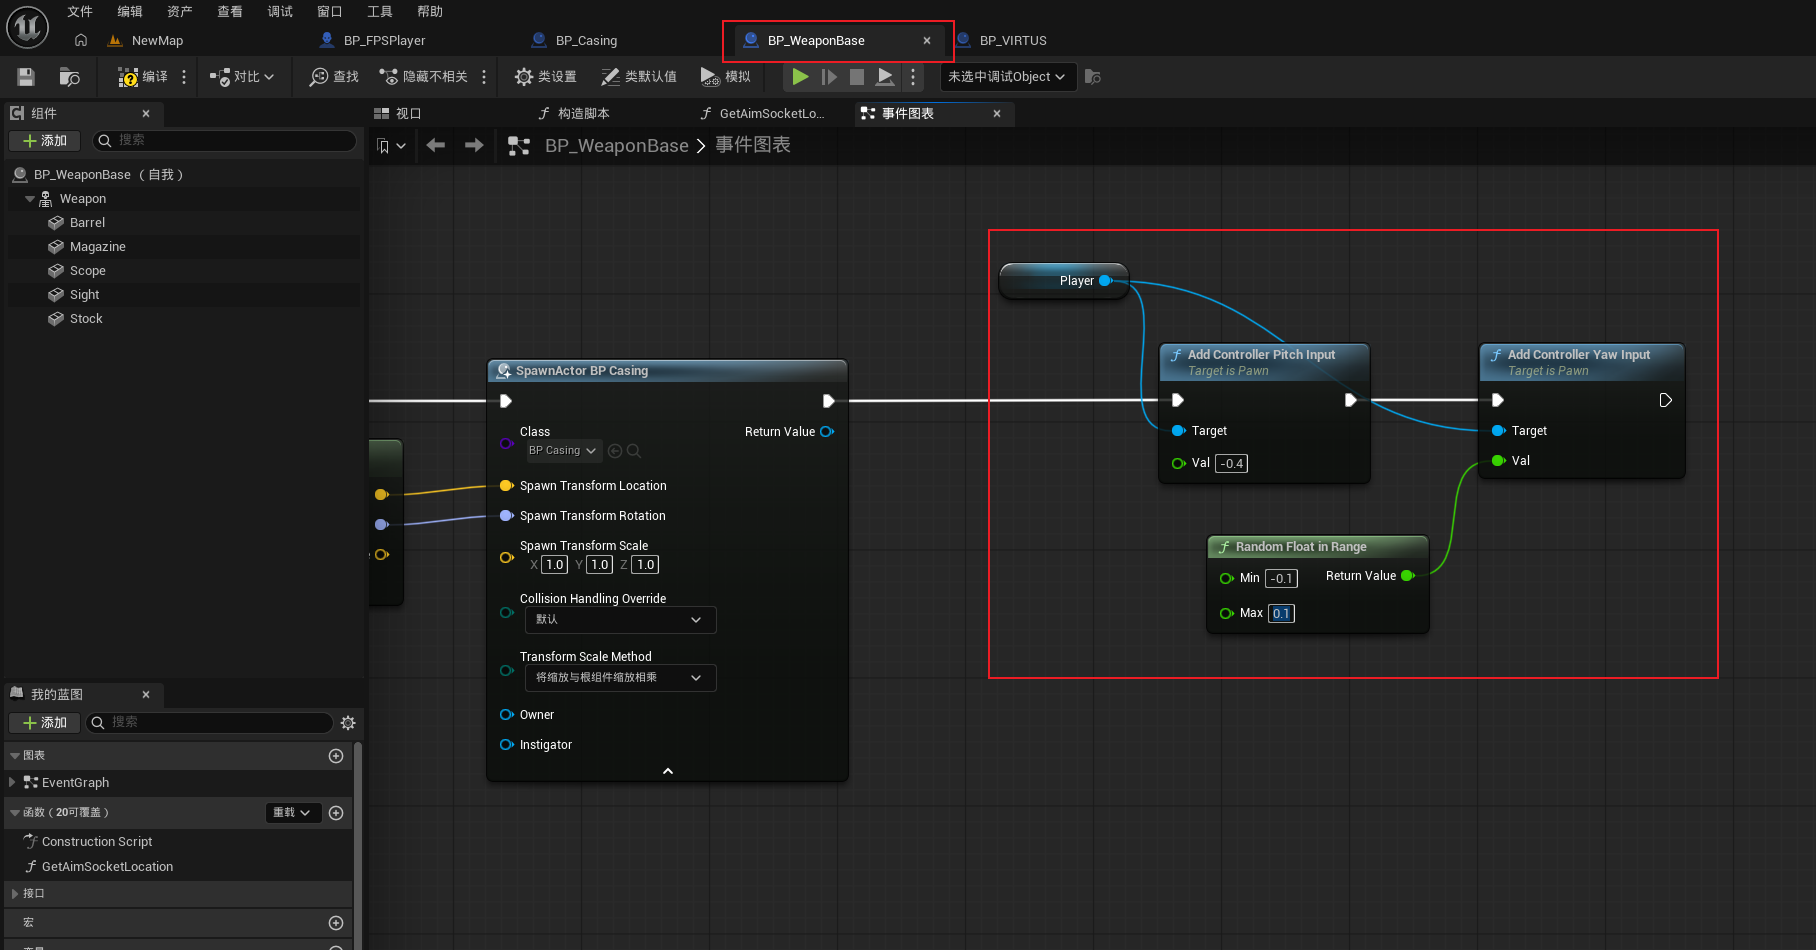Open the 编辑 menu
Viewport: 1816px width, 950px height.
pos(130,12)
